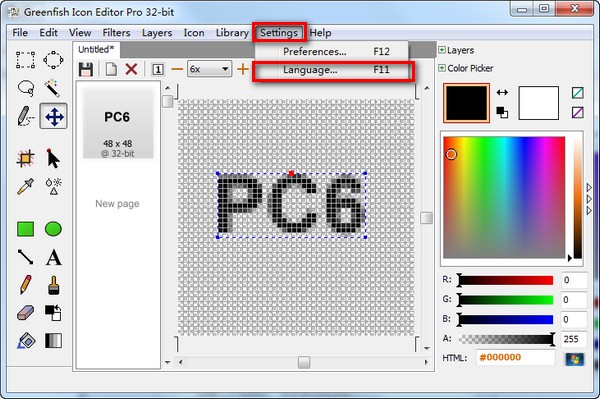Image resolution: width=600 pixels, height=399 pixels.
Task: Select the green Rectangle shape tool
Action: pyautogui.click(x=26, y=229)
